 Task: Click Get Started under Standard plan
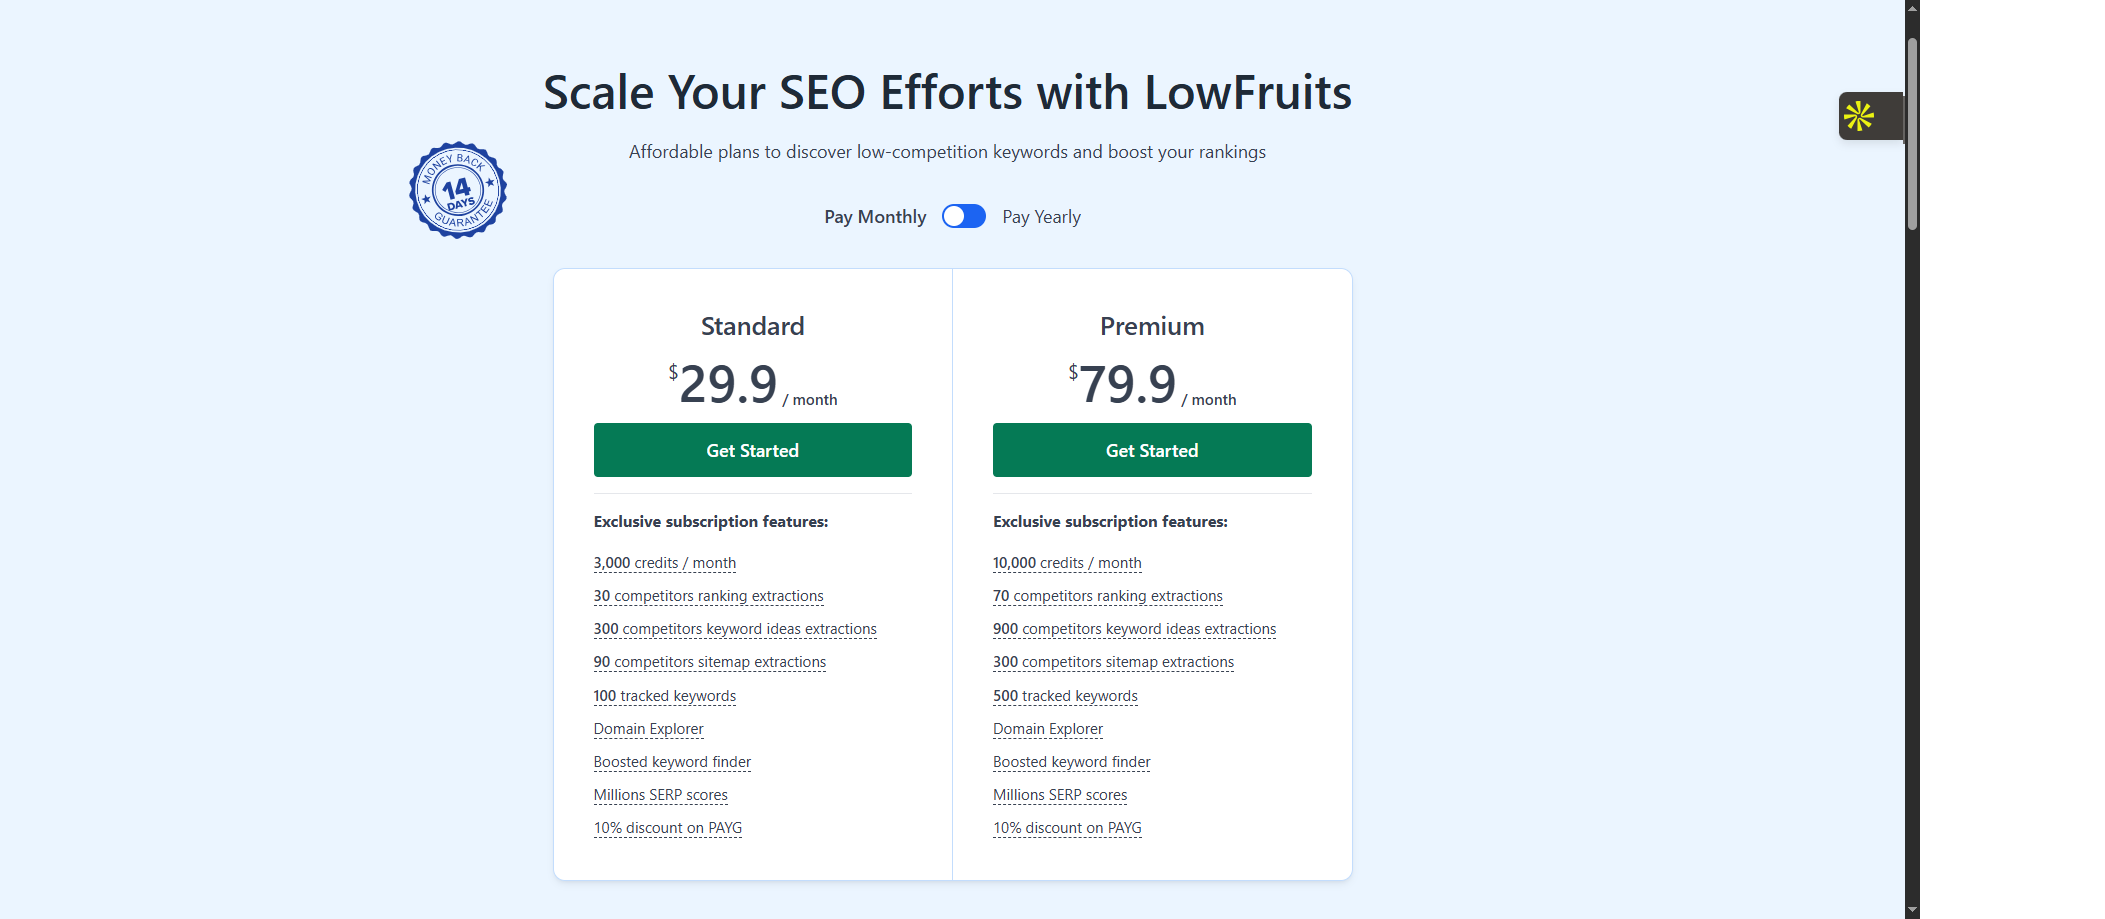point(753,450)
